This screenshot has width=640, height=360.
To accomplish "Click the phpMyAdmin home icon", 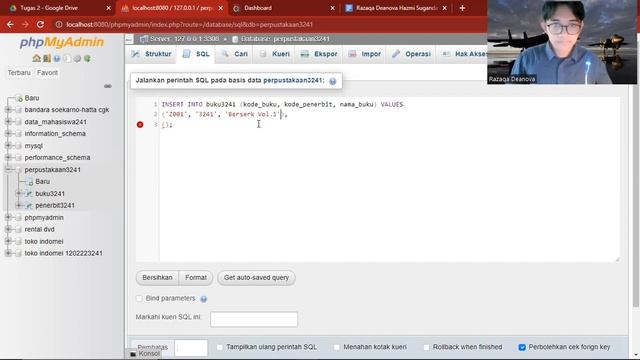I will [36, 58].
